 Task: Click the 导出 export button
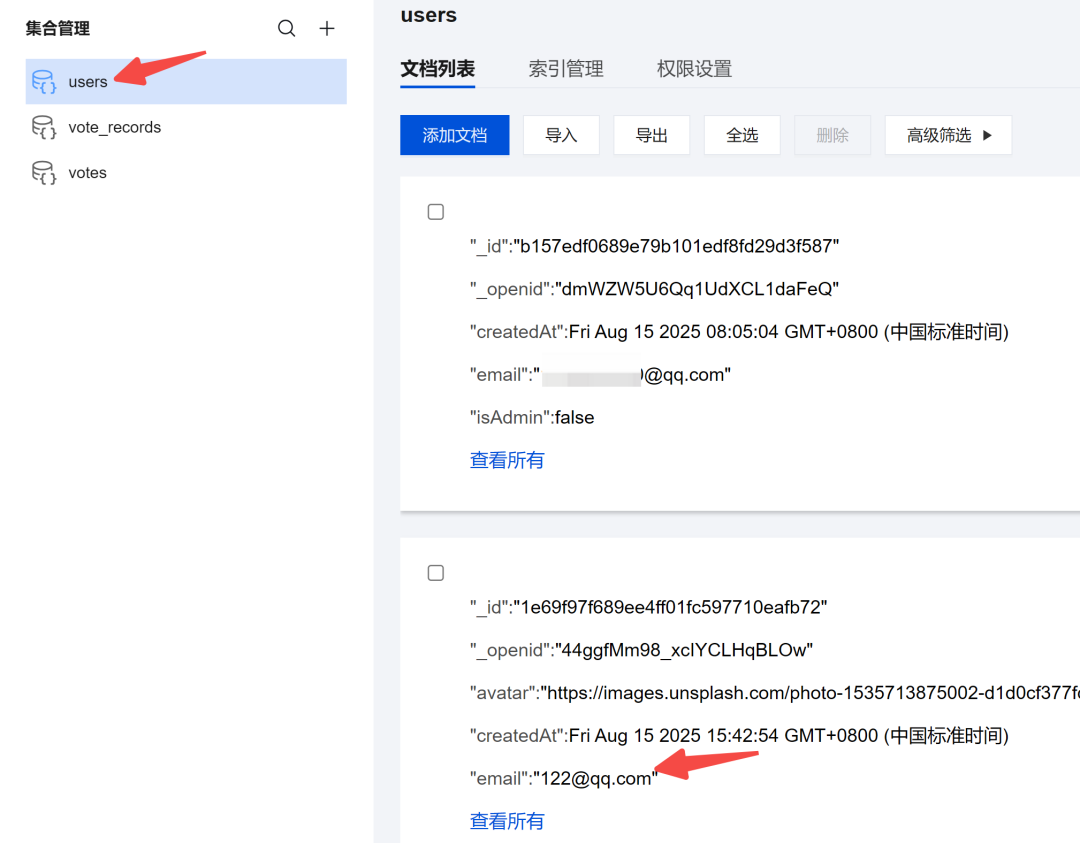pos(652,135)
